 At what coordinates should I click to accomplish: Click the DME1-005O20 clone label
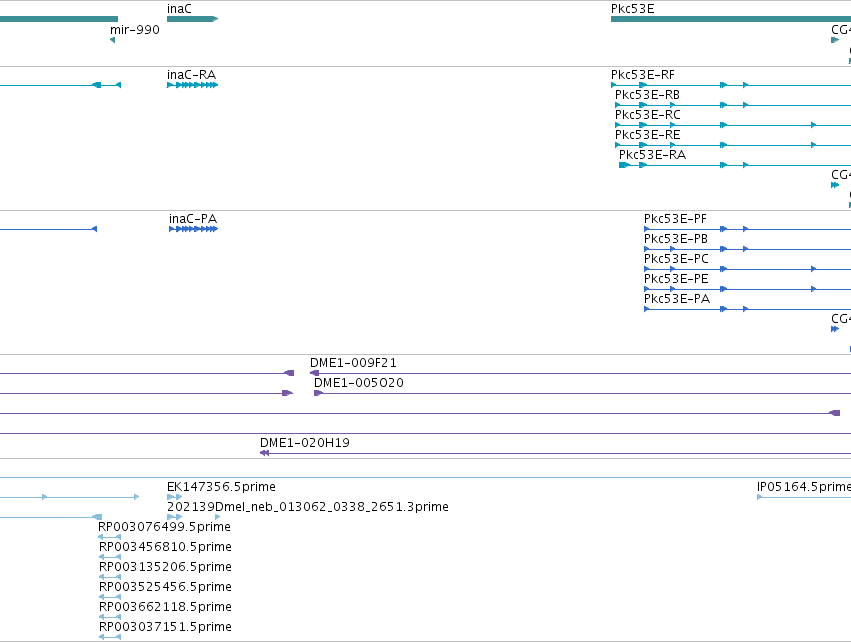[359, 383]
